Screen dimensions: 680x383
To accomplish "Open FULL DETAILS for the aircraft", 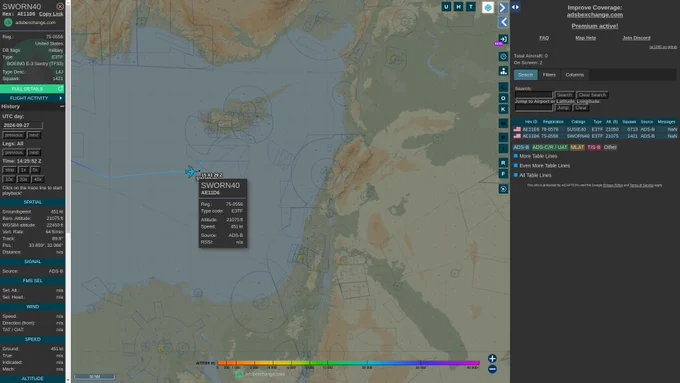I will pyautogui.click(x=33, y=88).
